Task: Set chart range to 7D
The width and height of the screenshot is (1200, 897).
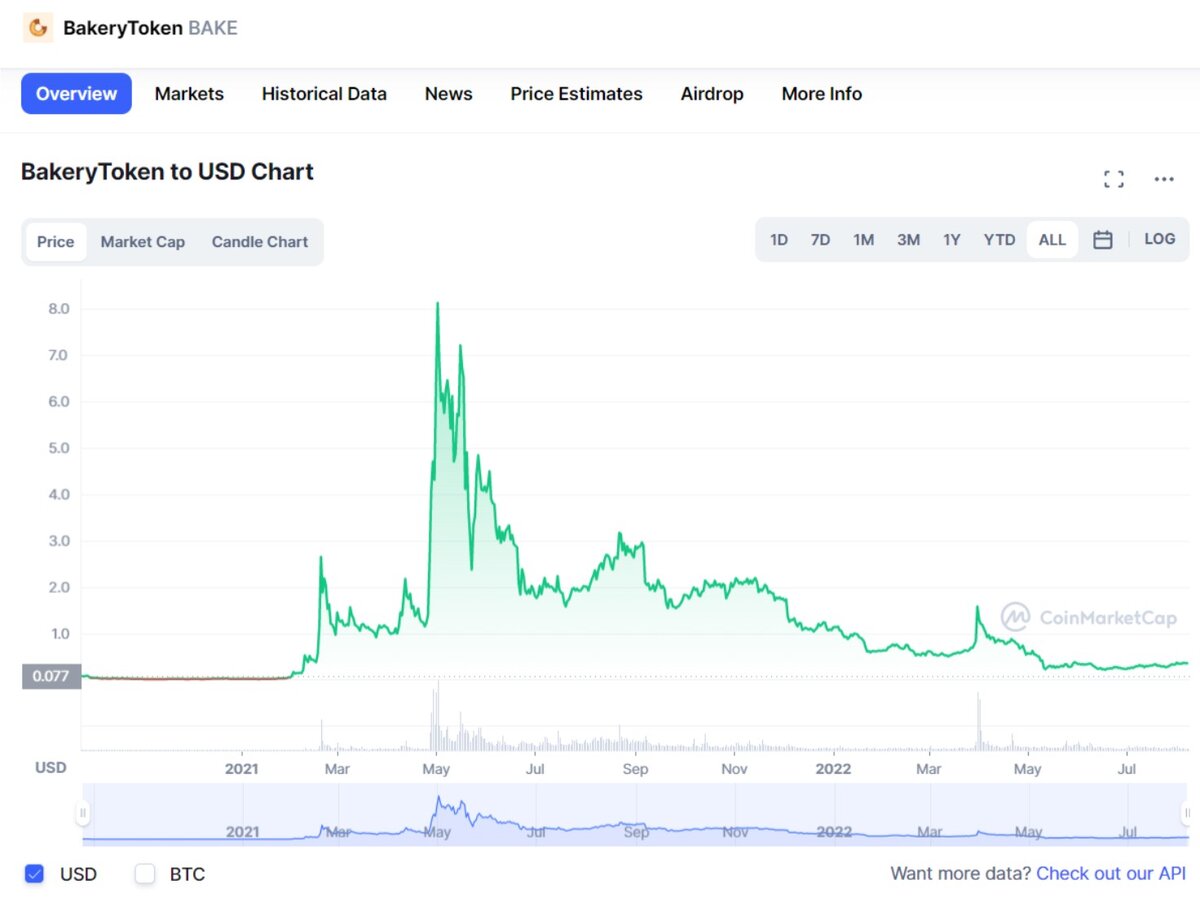Action: point(820,240)
